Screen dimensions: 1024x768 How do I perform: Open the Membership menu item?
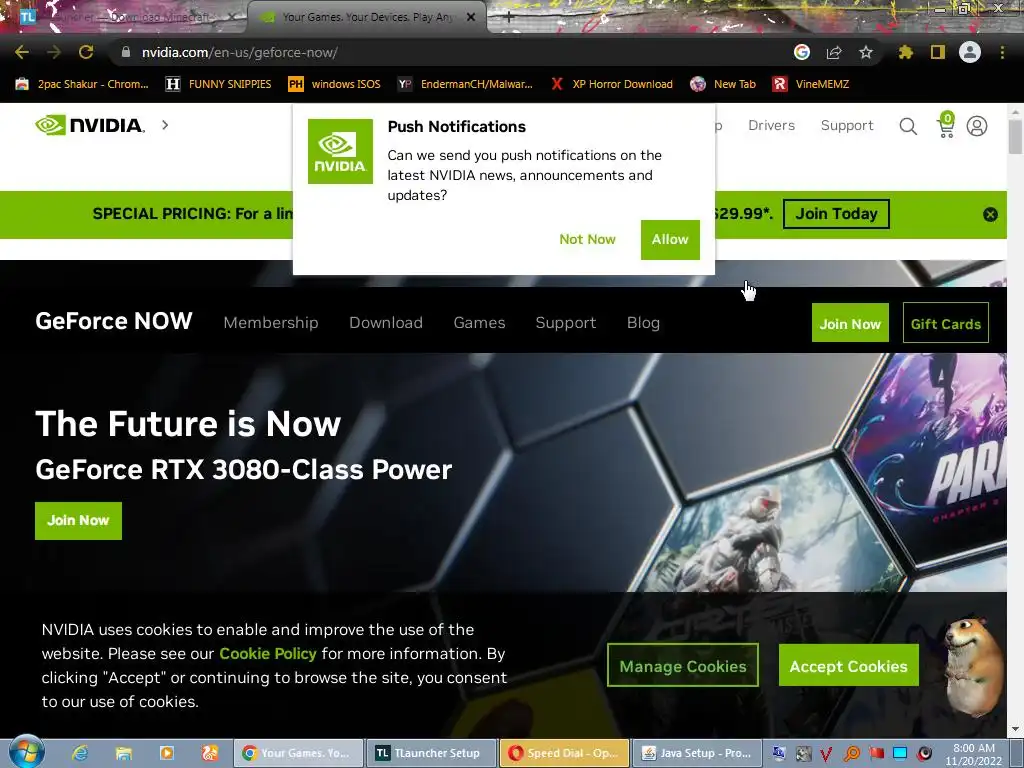click(271, 323)
